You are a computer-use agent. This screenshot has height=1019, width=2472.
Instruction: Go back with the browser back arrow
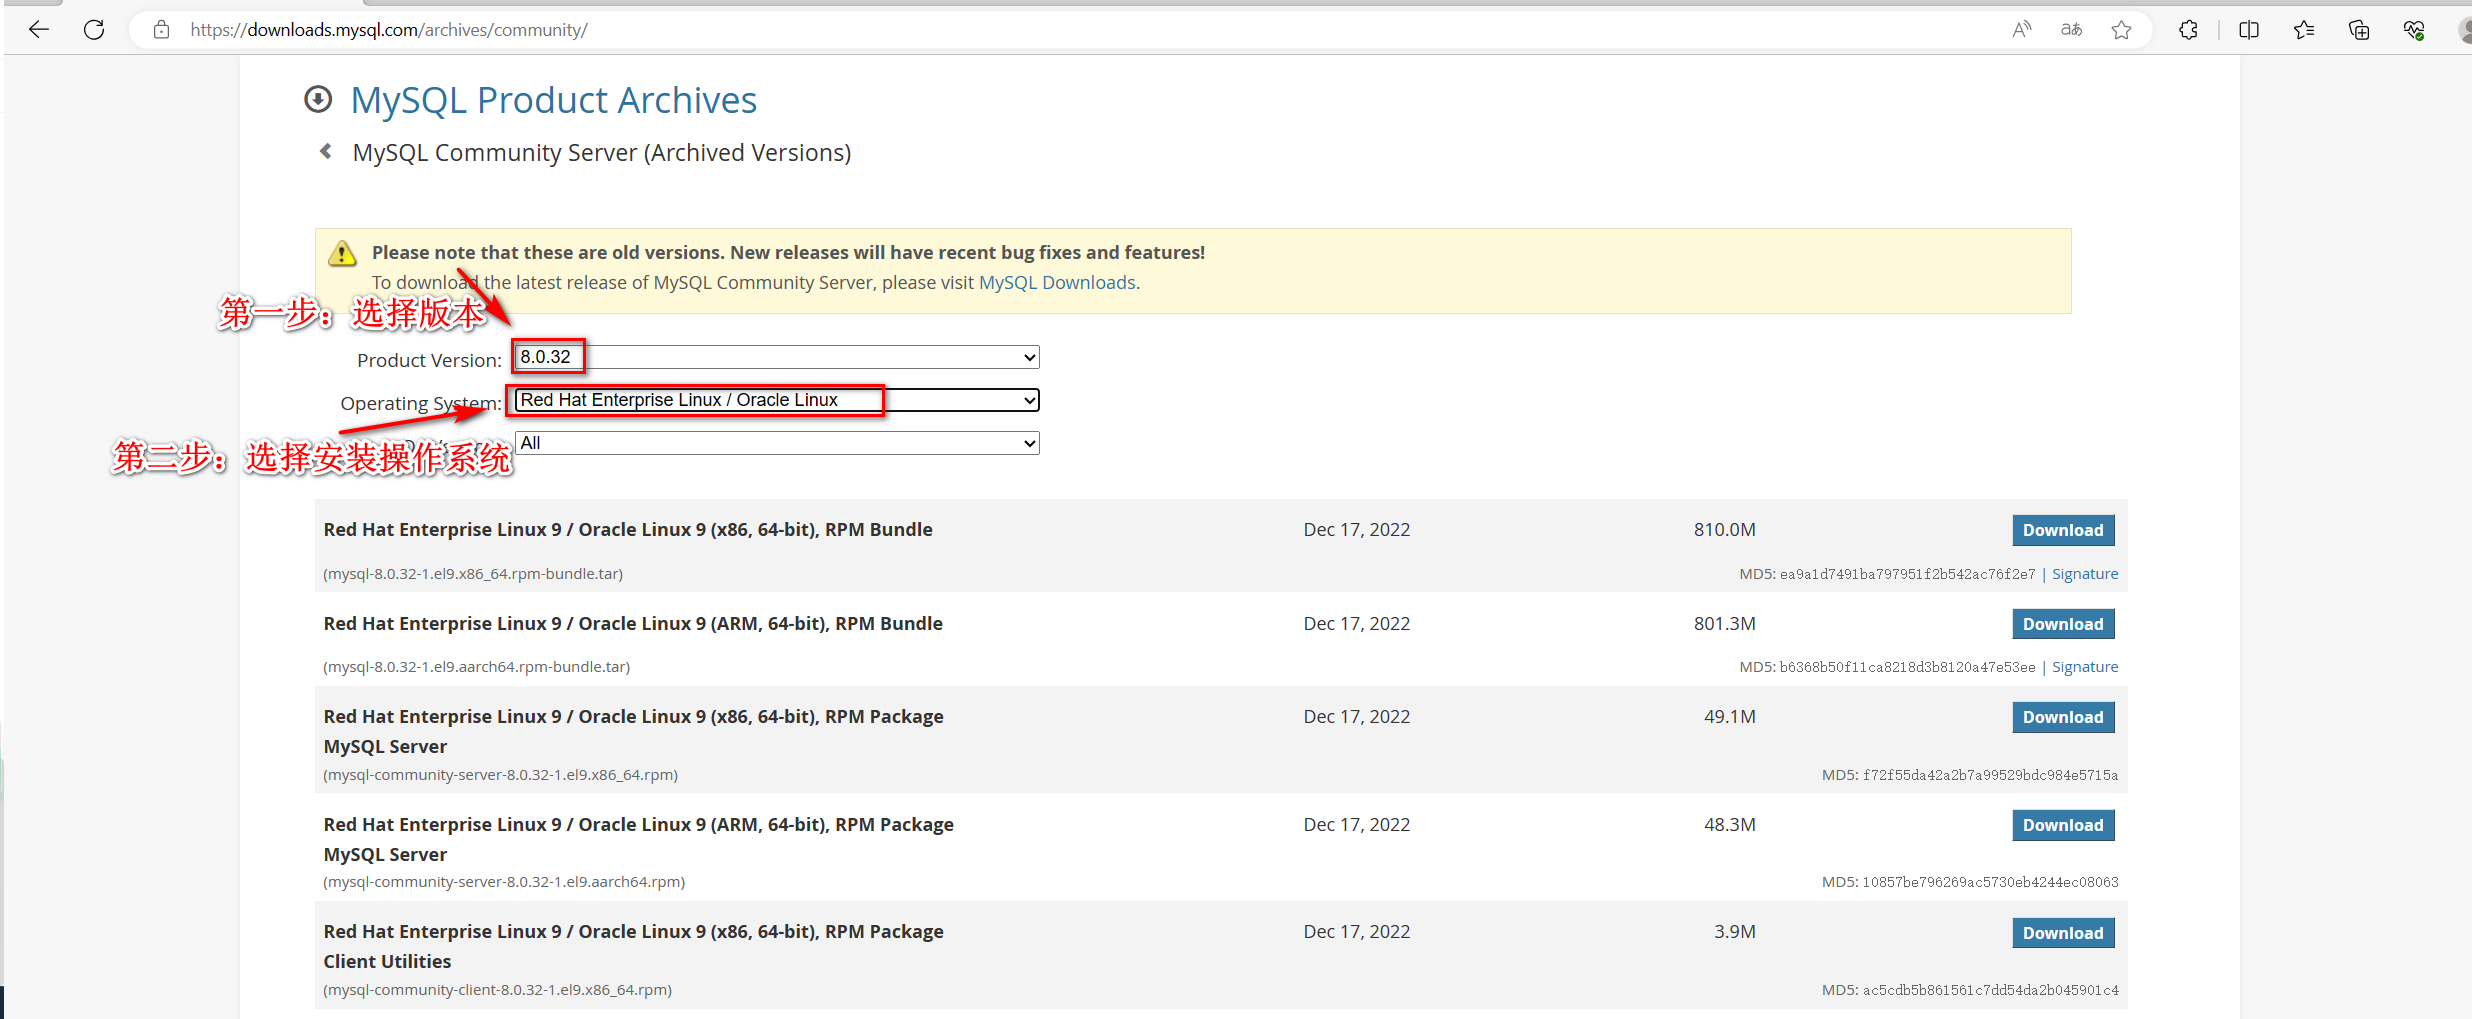tap(39, 30)
